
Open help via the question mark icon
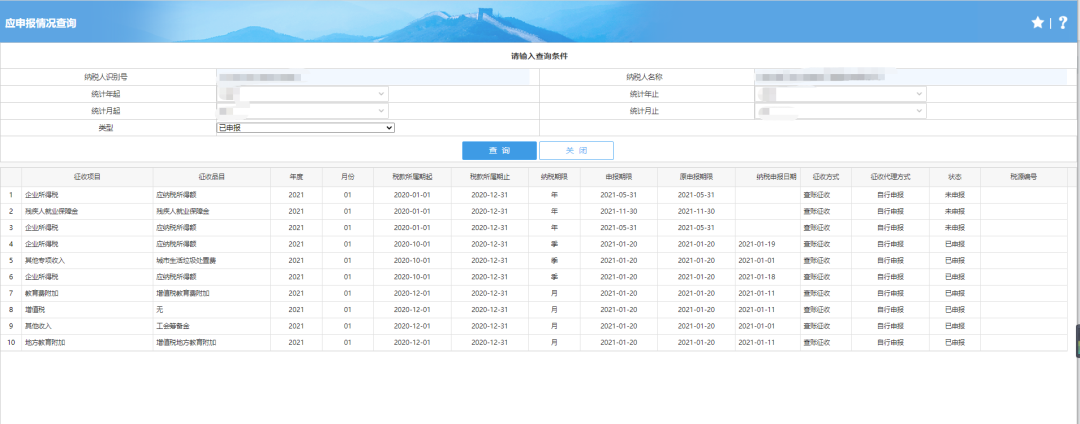pos(1063,23)
